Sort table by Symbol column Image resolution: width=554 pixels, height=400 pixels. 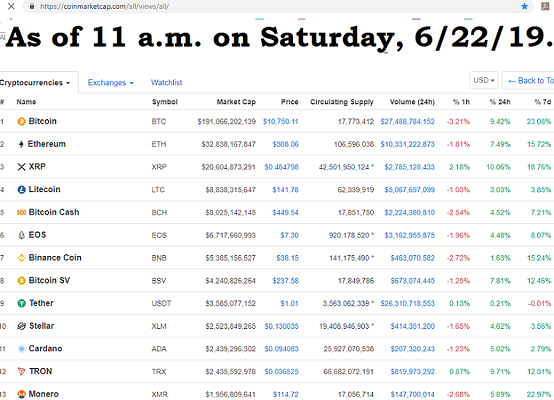pyautogui.click(x=165, y=102)
